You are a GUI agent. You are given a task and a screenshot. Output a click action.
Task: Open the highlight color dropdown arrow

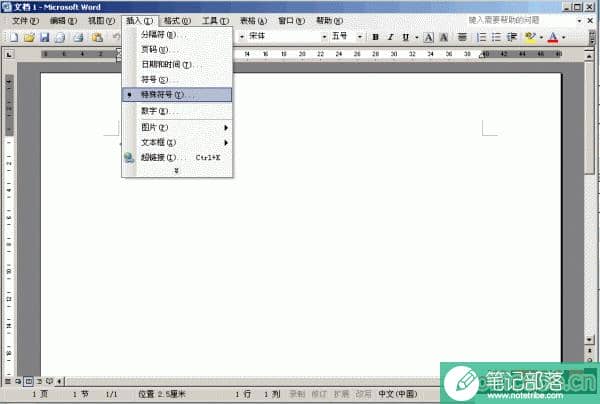pyautogui.click(x=541, y=37)
